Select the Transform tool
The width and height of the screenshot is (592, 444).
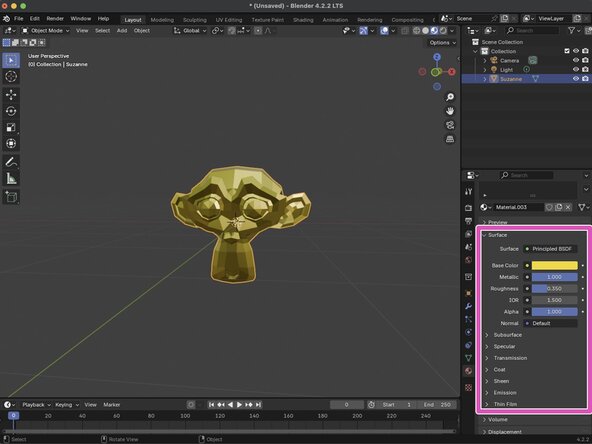pos(11,143)
